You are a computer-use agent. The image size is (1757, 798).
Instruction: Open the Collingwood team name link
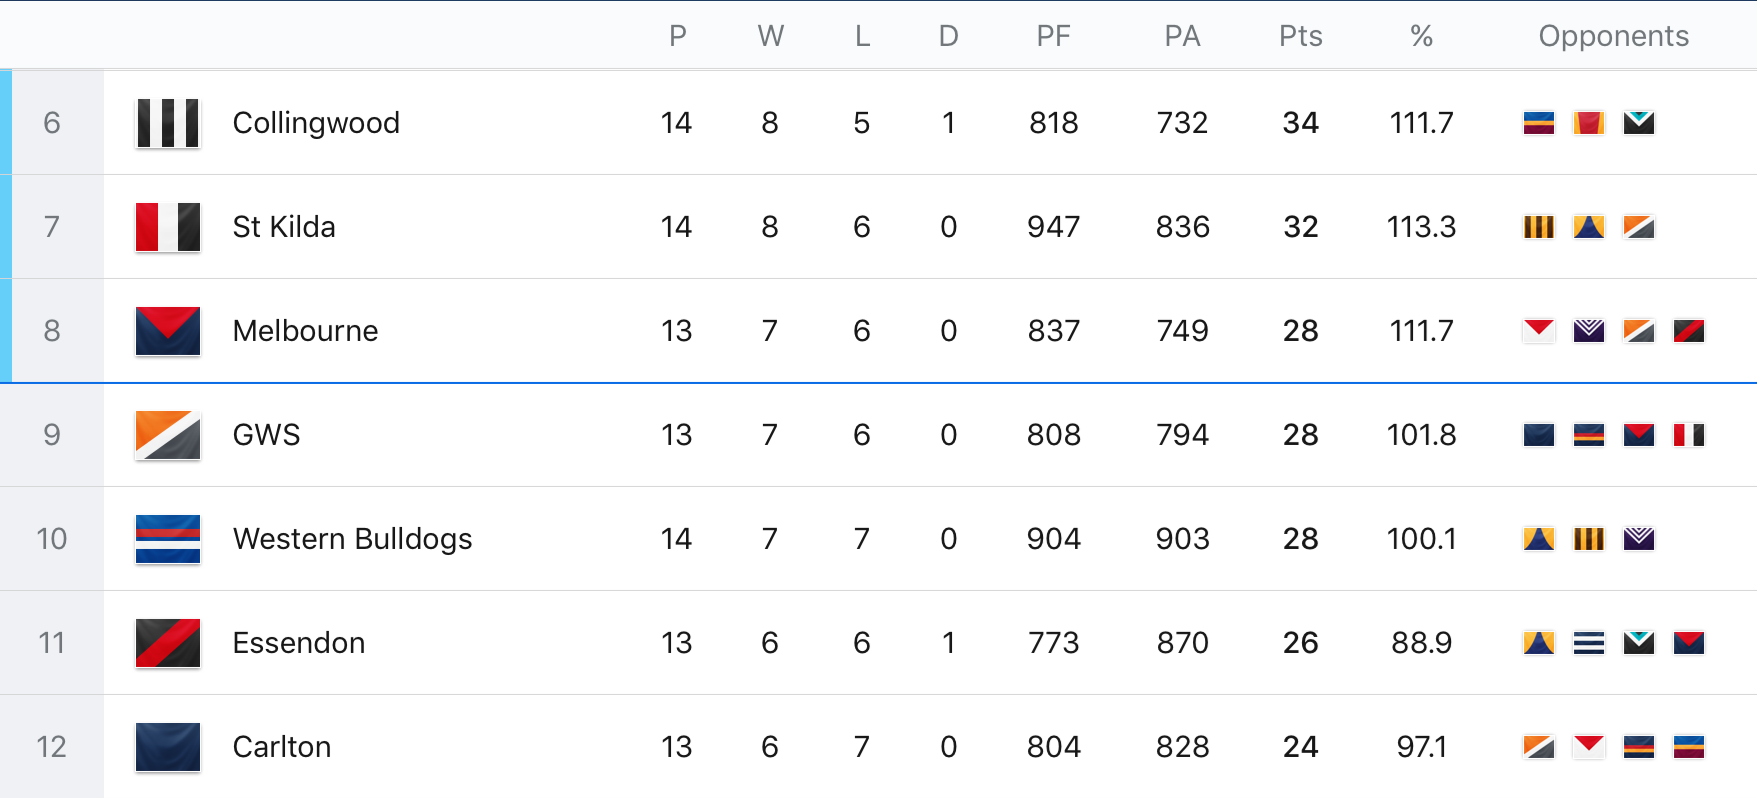point(316,123)
